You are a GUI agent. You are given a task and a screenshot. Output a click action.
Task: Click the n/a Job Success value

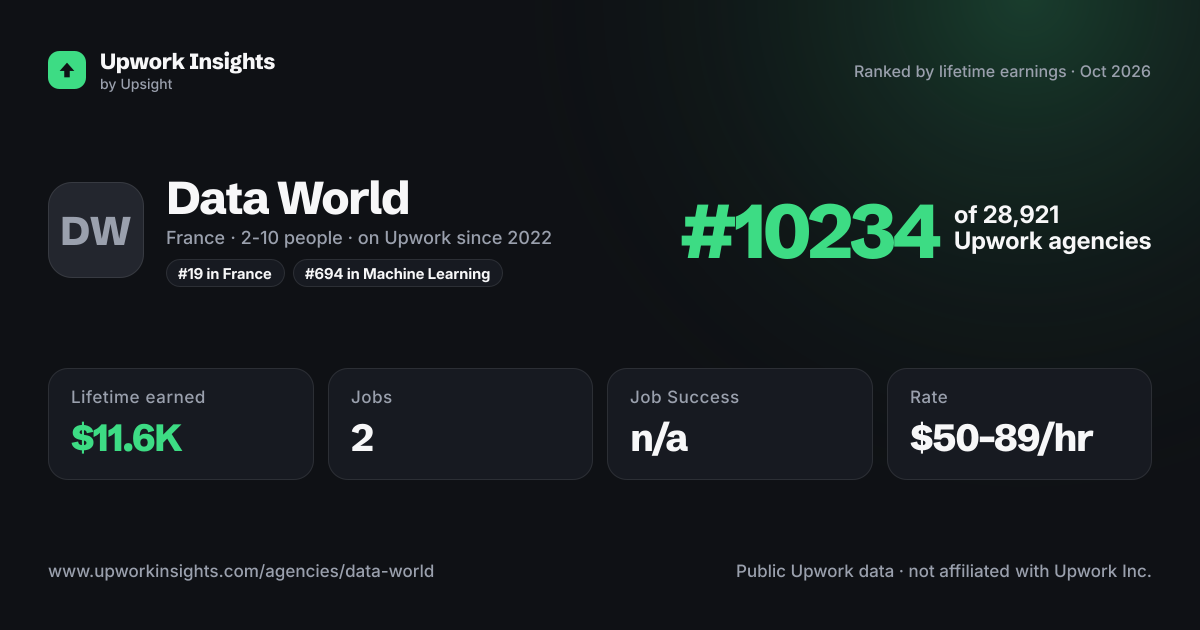pos(659,438)
